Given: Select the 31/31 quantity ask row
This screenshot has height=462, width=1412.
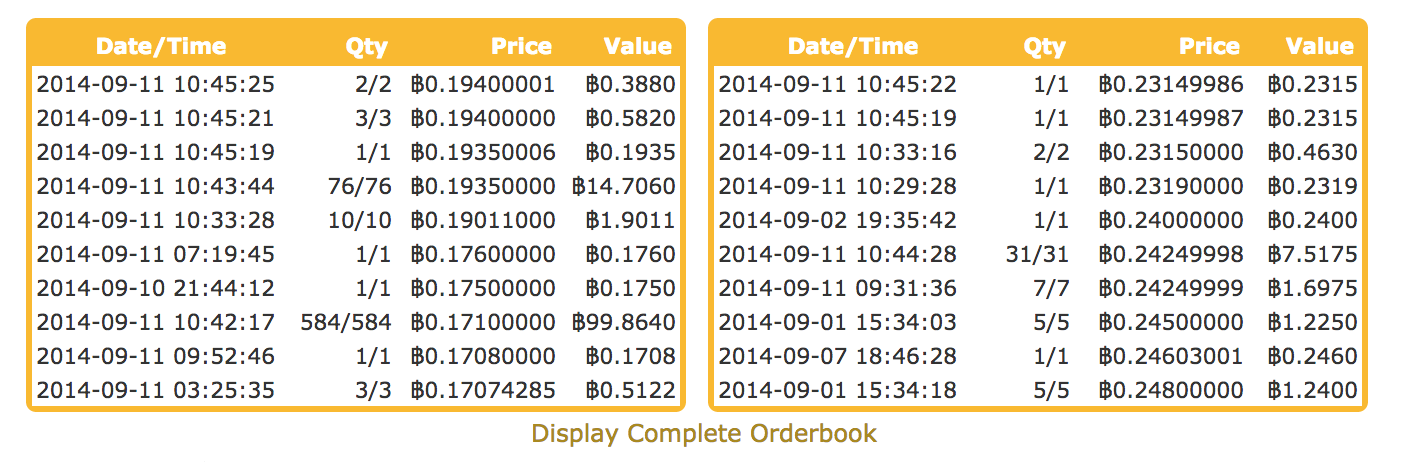Looking at the screenshot, I should click(x=1036, y=254).
